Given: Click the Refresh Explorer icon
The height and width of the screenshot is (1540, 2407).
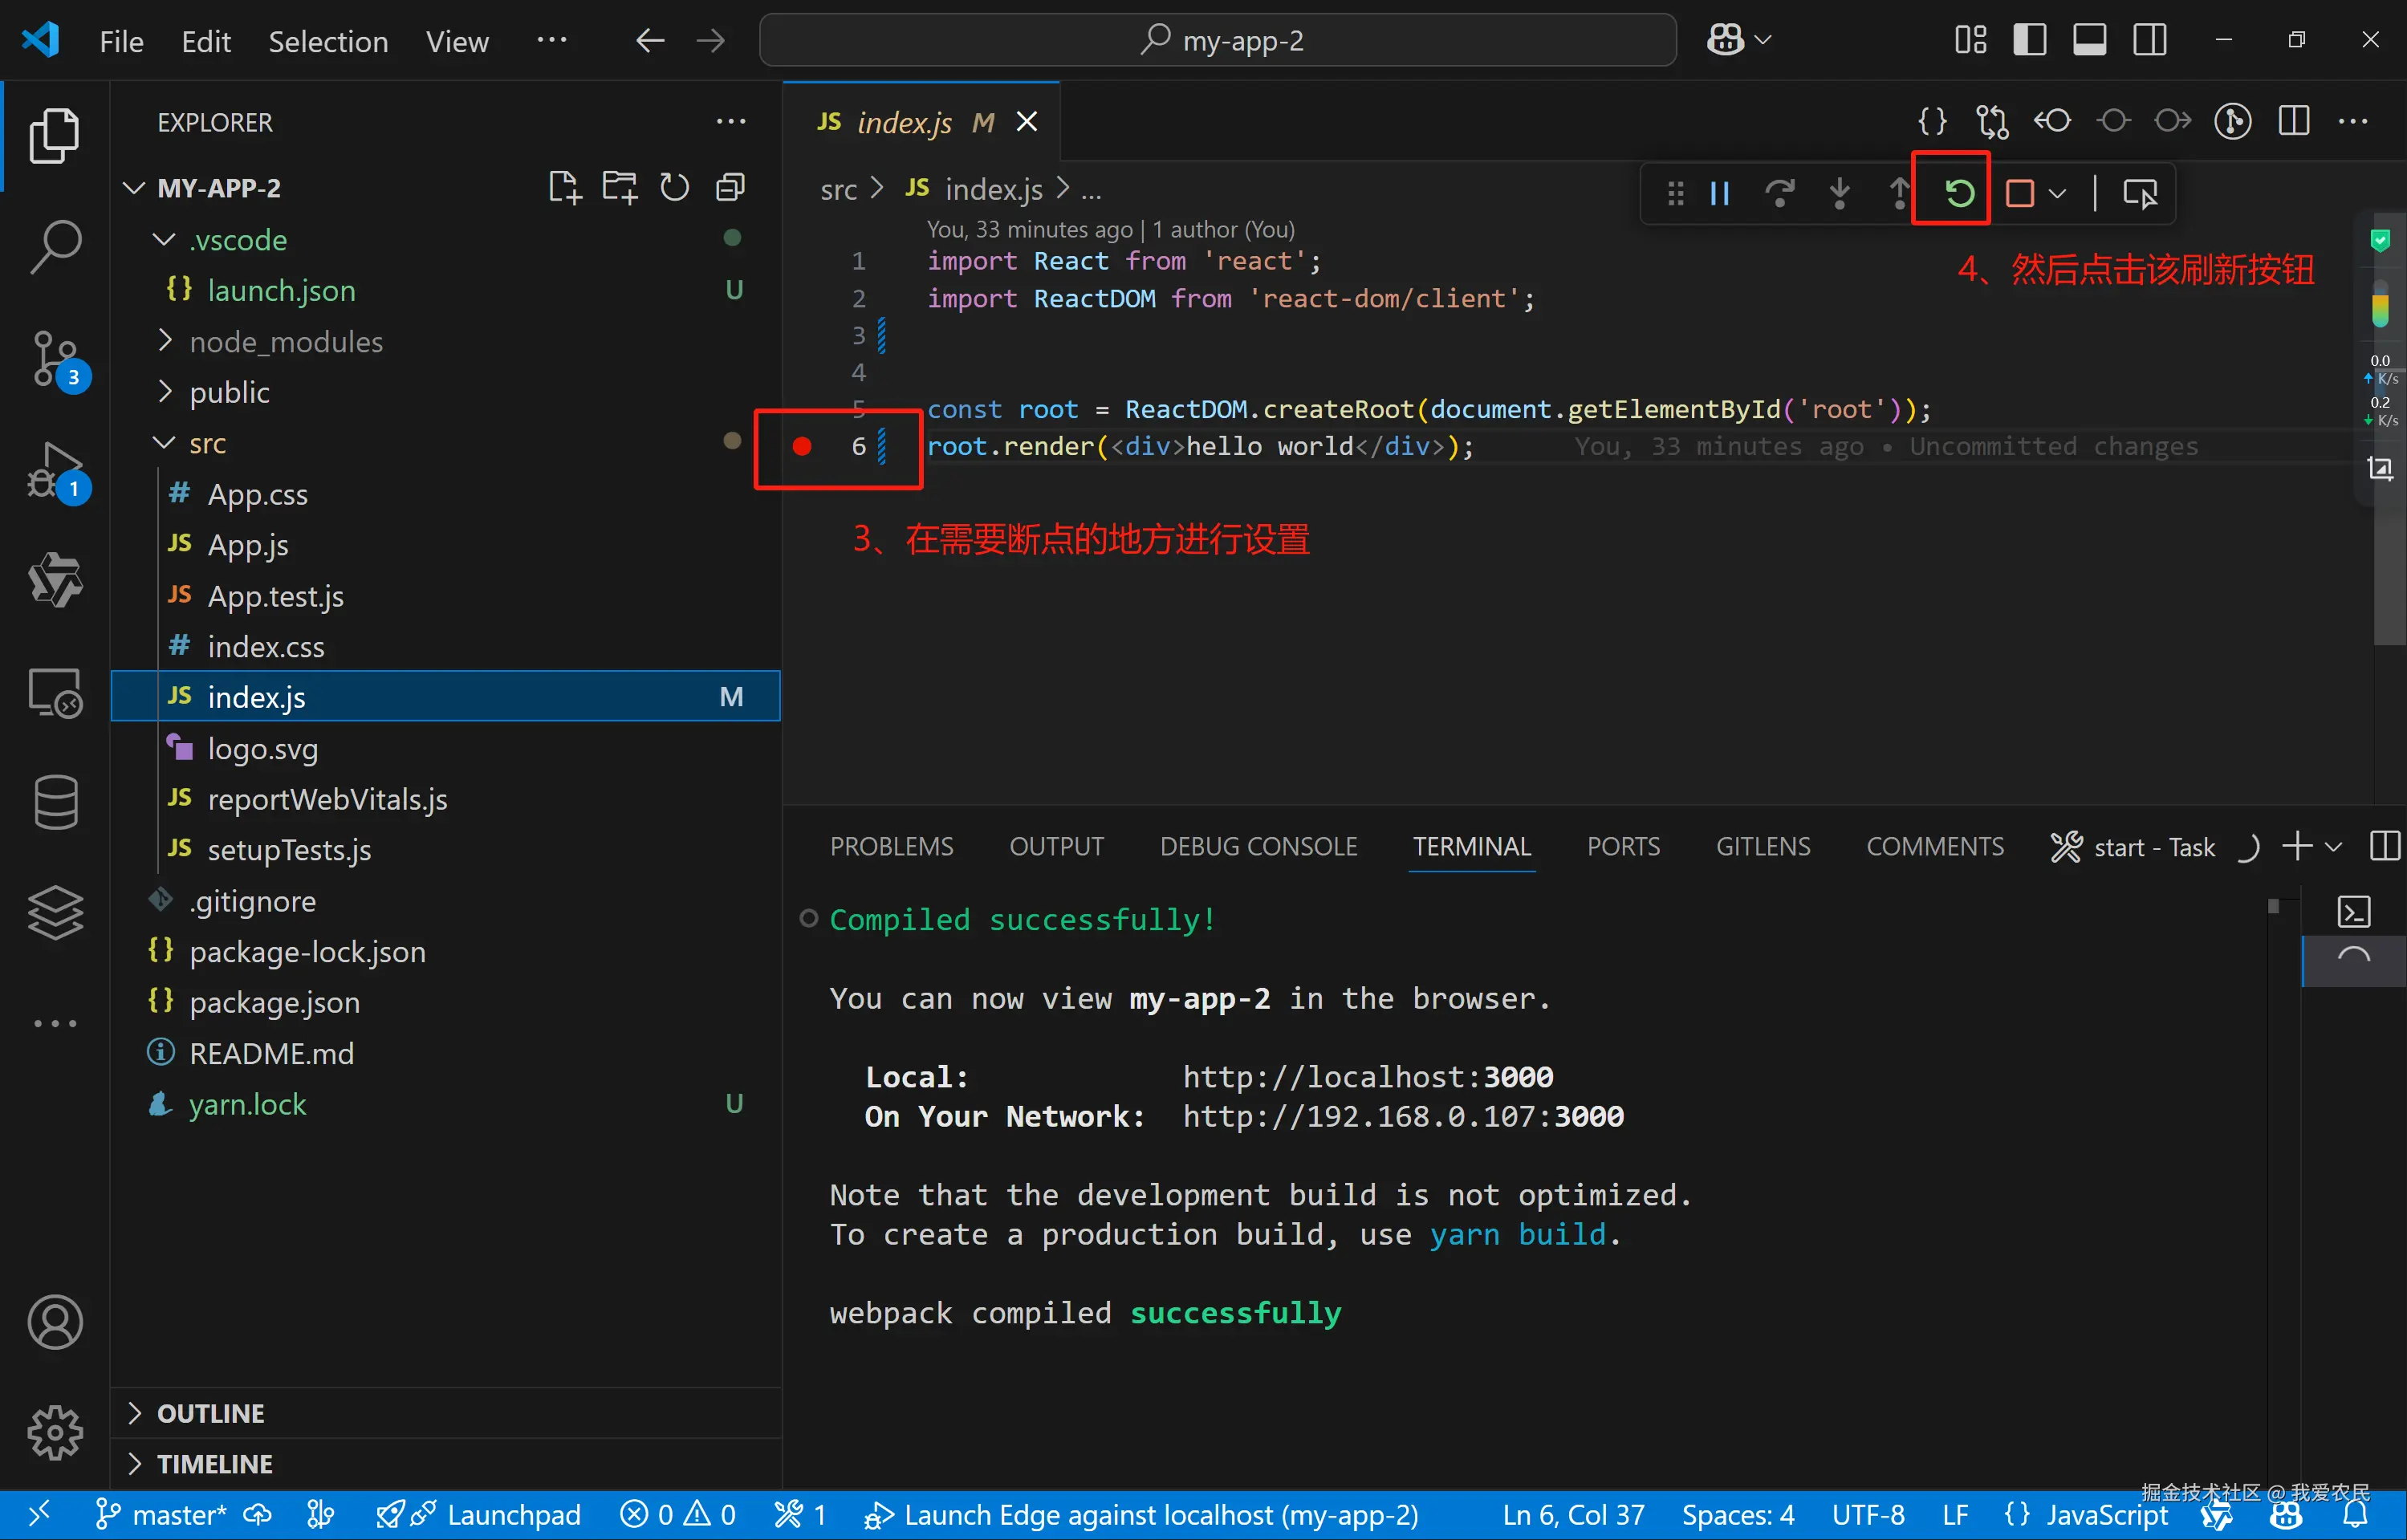Looking at the screenshot, I should click(x=675, y=187).
